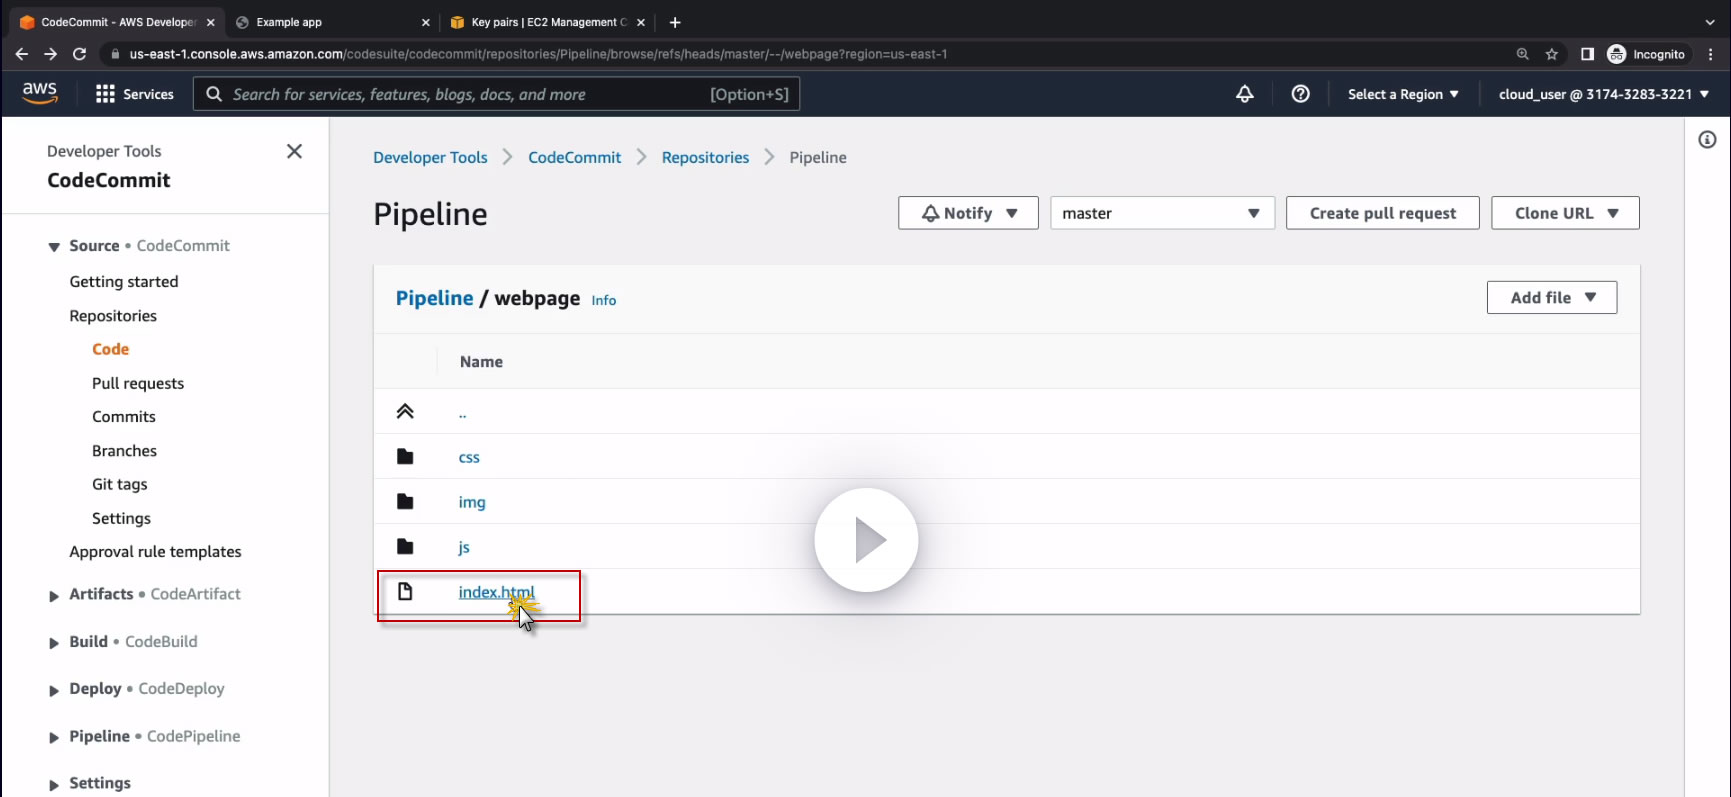The image size is (1731, 797).
Task: Focus the AWS services search box
Action: point(496,94)
